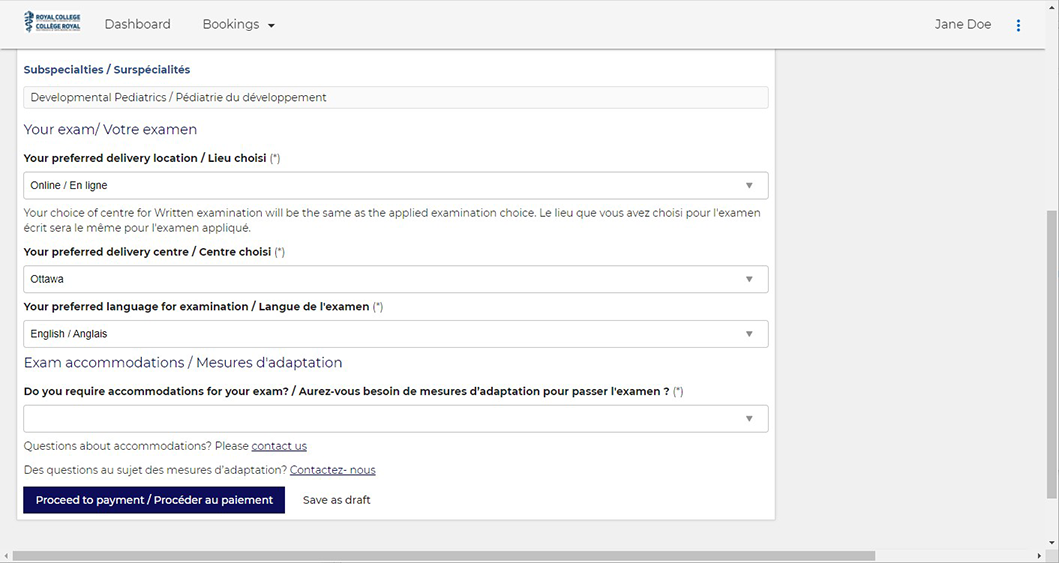
Task: Open the empty accommodations dropdown
Action: [396, 419]
